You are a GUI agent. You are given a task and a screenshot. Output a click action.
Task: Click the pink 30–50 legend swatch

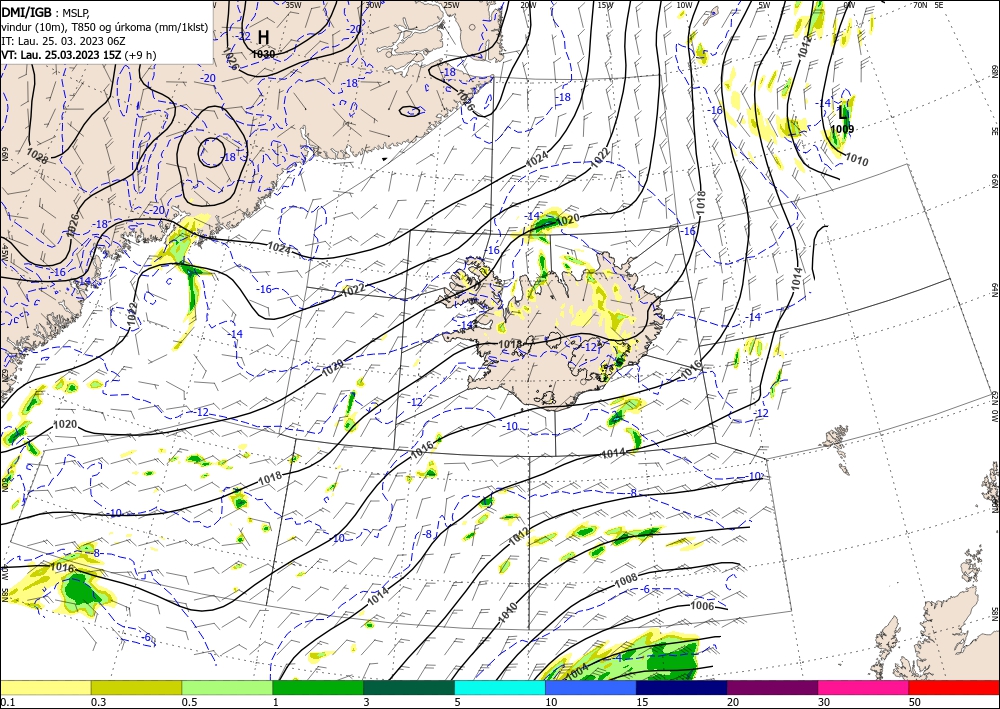click(864, 687)
